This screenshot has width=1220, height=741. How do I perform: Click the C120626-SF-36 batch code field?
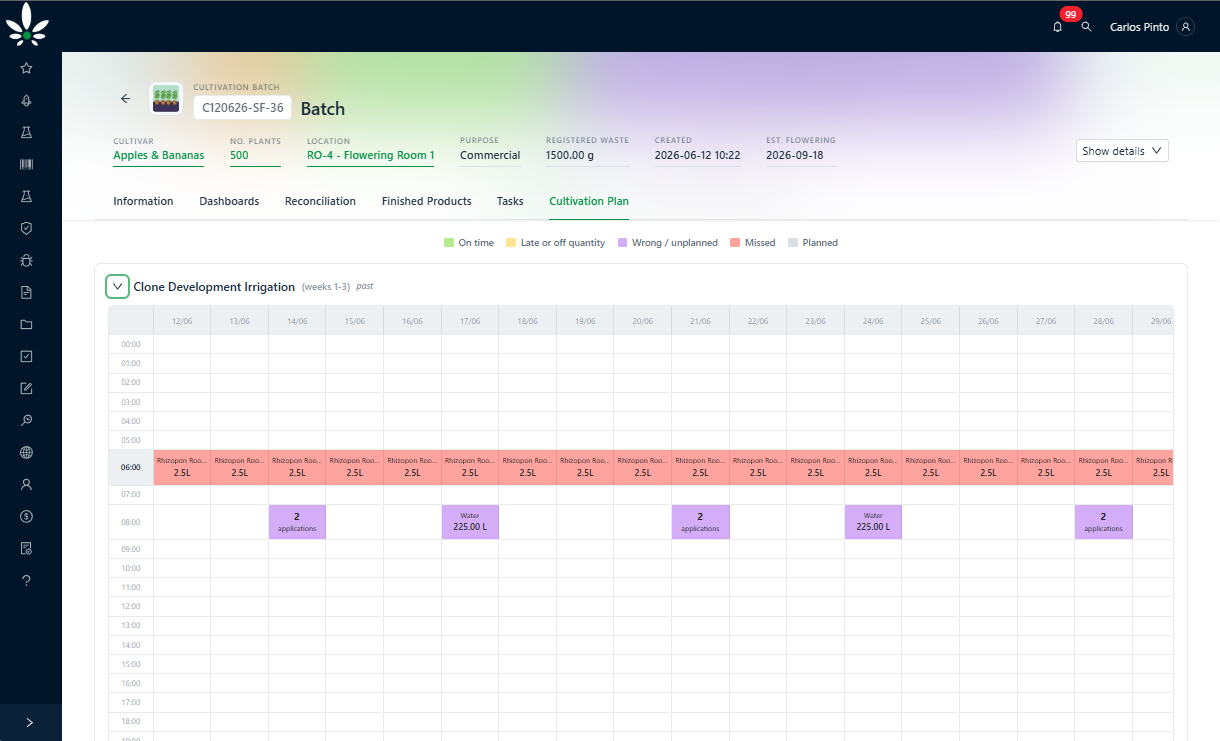click(243, 108)
